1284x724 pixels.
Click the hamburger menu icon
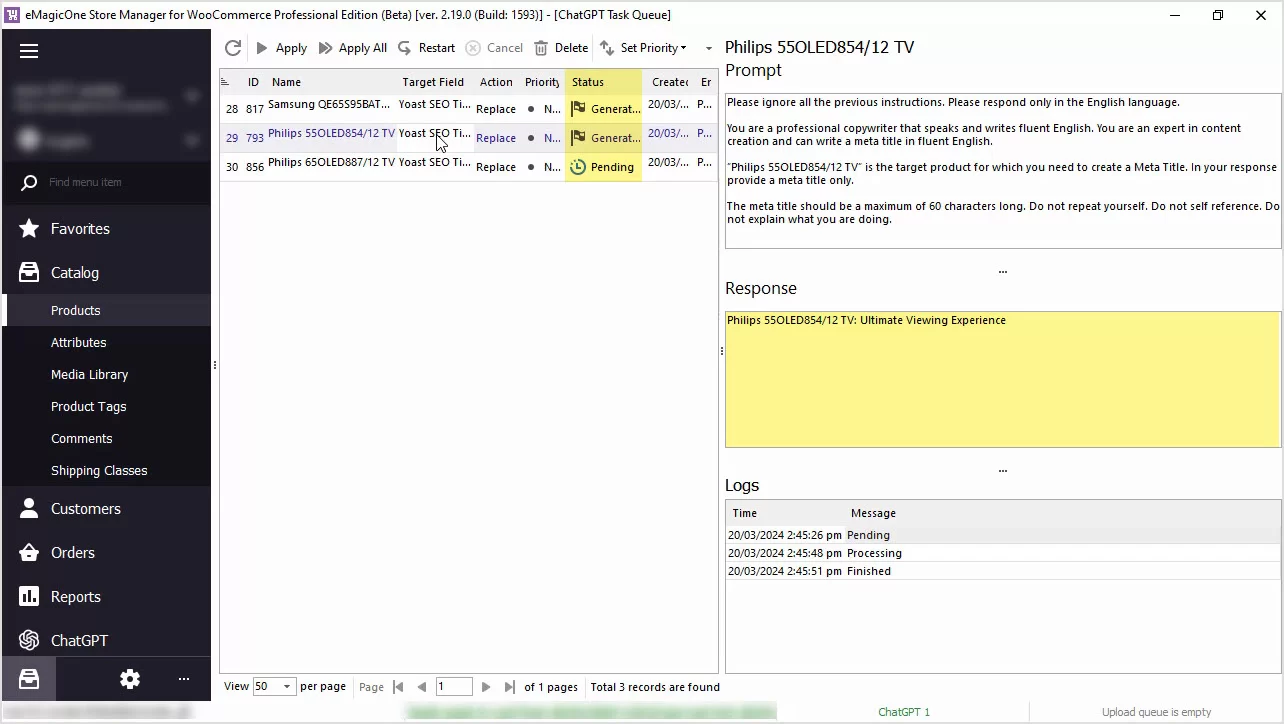pyautogui.click(x=29, y=51)
